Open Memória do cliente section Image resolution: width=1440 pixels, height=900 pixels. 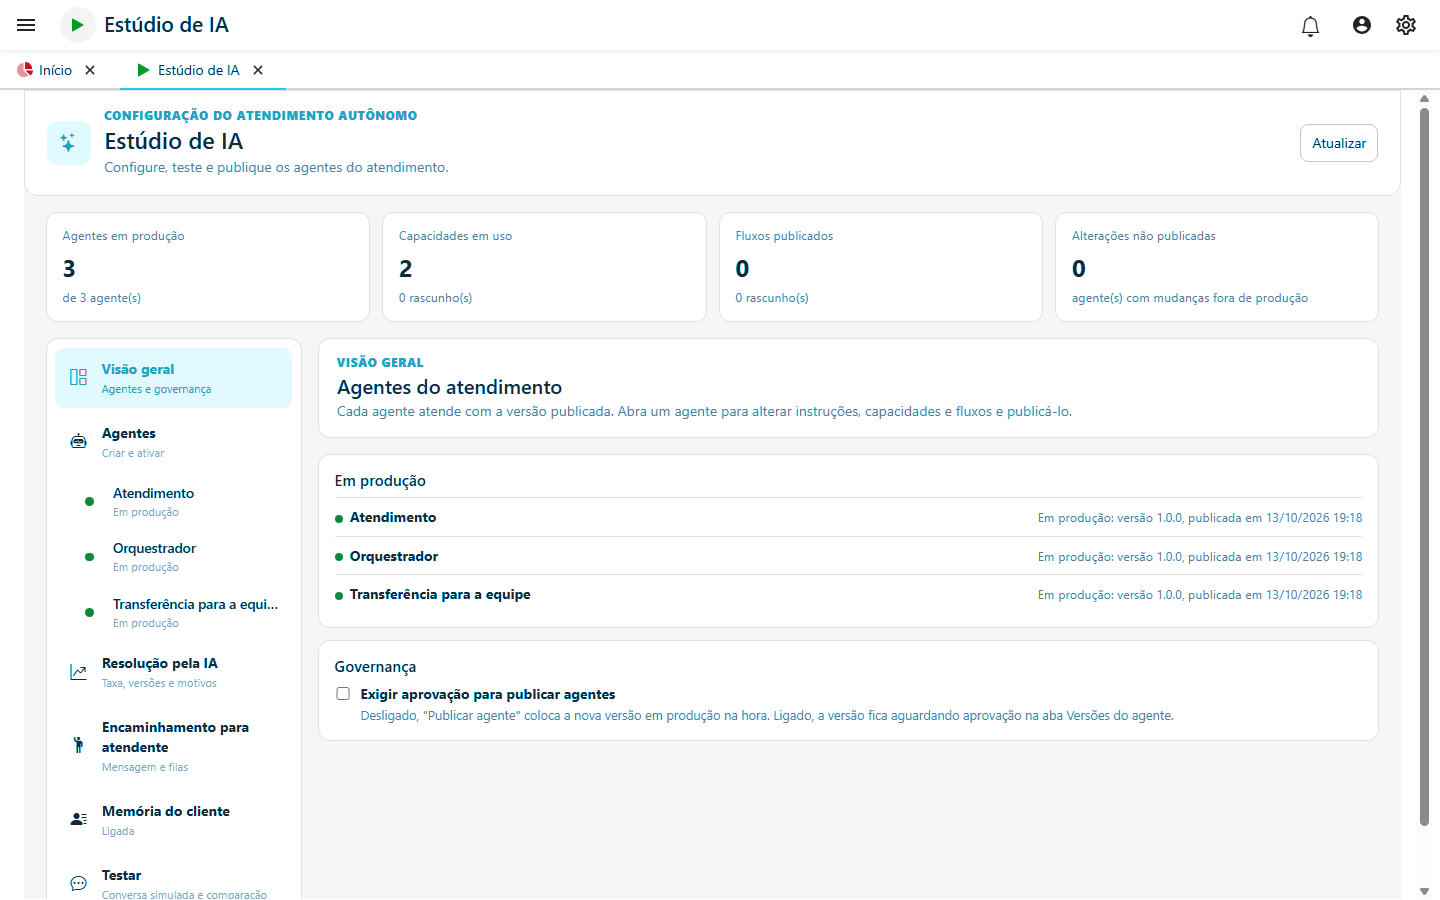tap(173, 820)
